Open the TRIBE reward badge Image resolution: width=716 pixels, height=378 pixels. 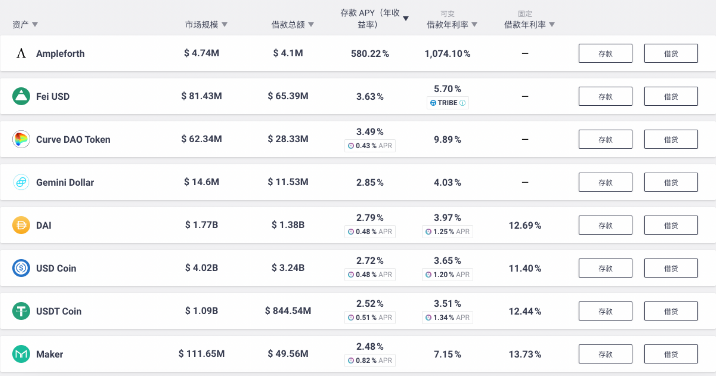point(448,103)
